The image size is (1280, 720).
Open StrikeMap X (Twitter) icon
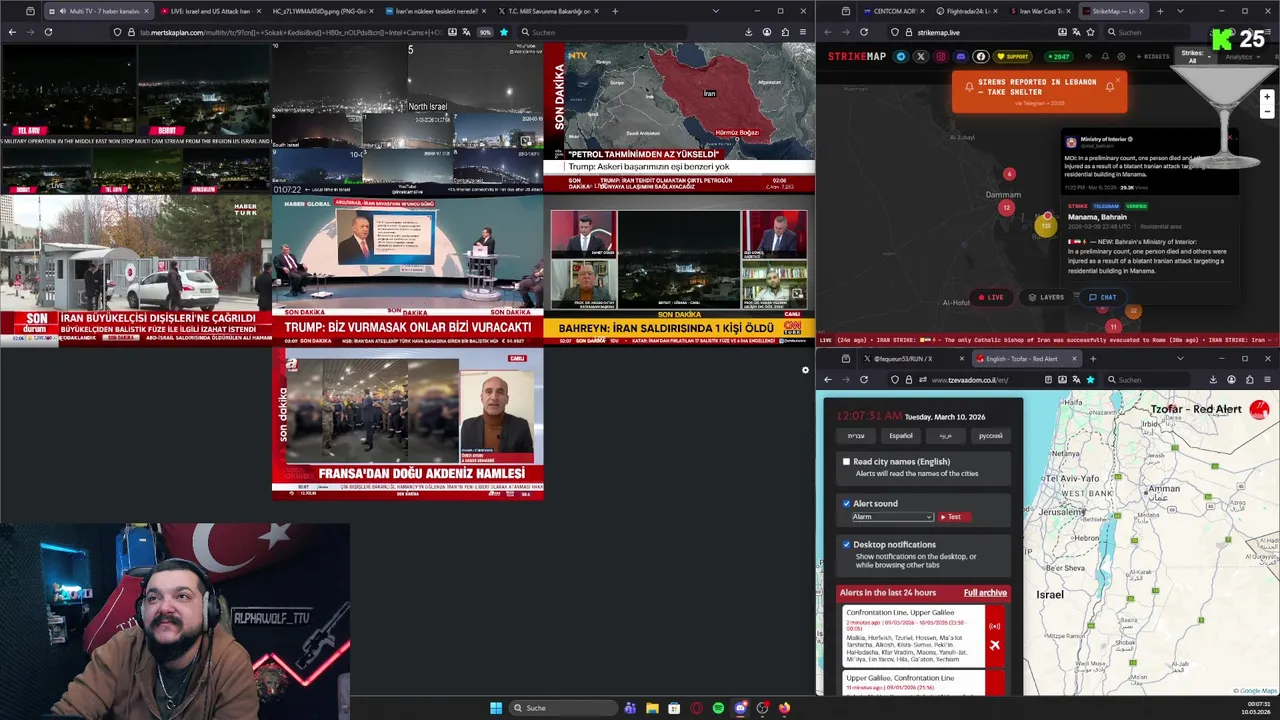pos(920,57)
